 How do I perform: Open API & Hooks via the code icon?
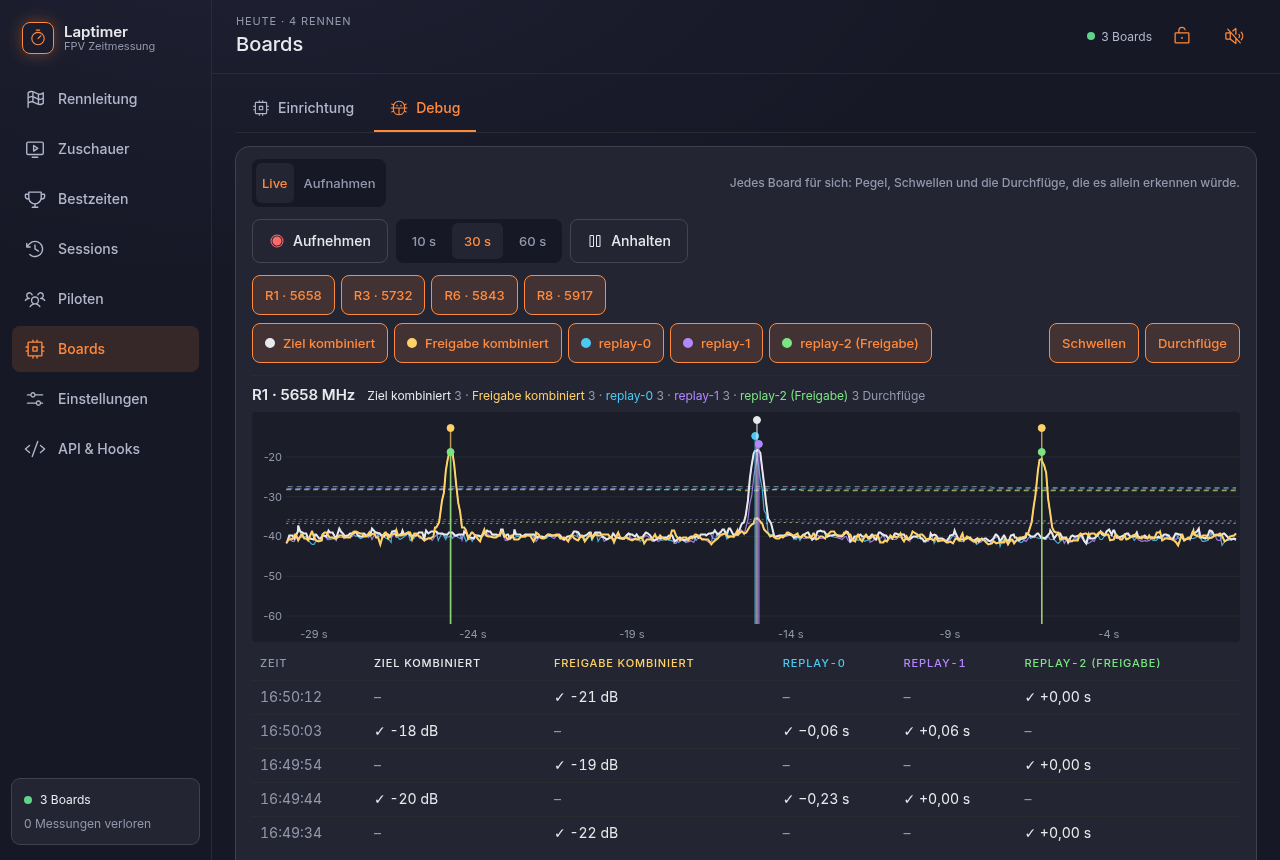click(35, 449)
